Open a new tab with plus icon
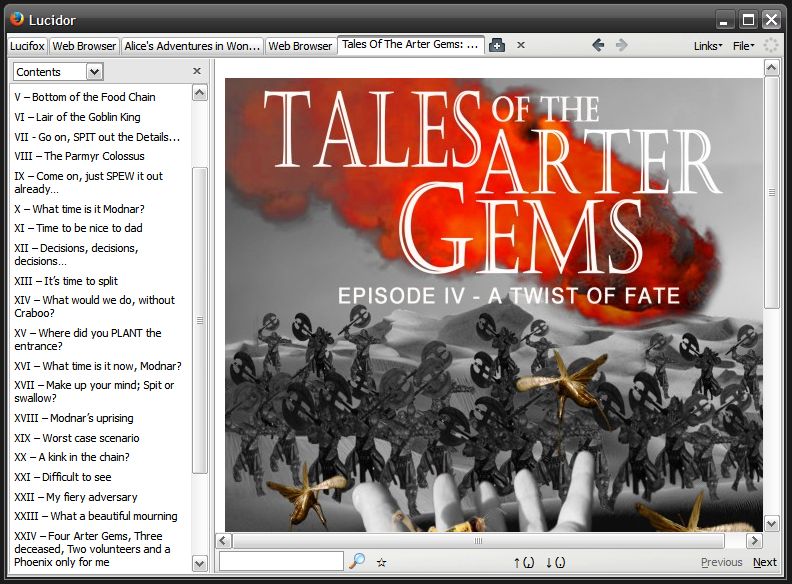This screenshot has width=792, height=584. tap(497, 45)
